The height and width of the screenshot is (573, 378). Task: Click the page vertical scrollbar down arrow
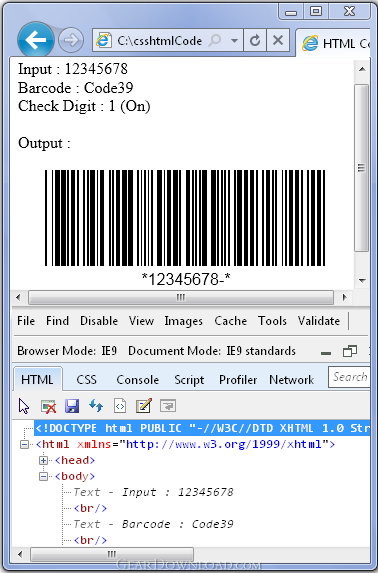(x=362, y=280)
